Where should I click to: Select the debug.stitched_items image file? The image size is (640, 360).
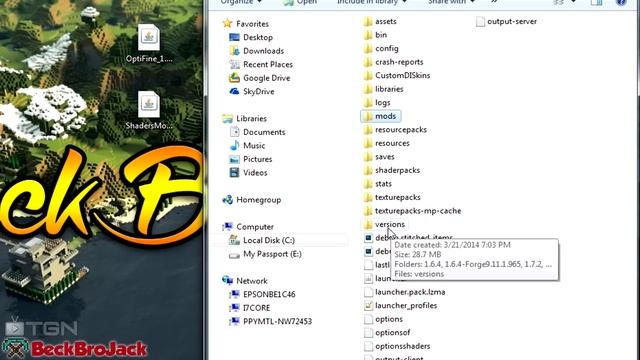[x=408, y=237]
